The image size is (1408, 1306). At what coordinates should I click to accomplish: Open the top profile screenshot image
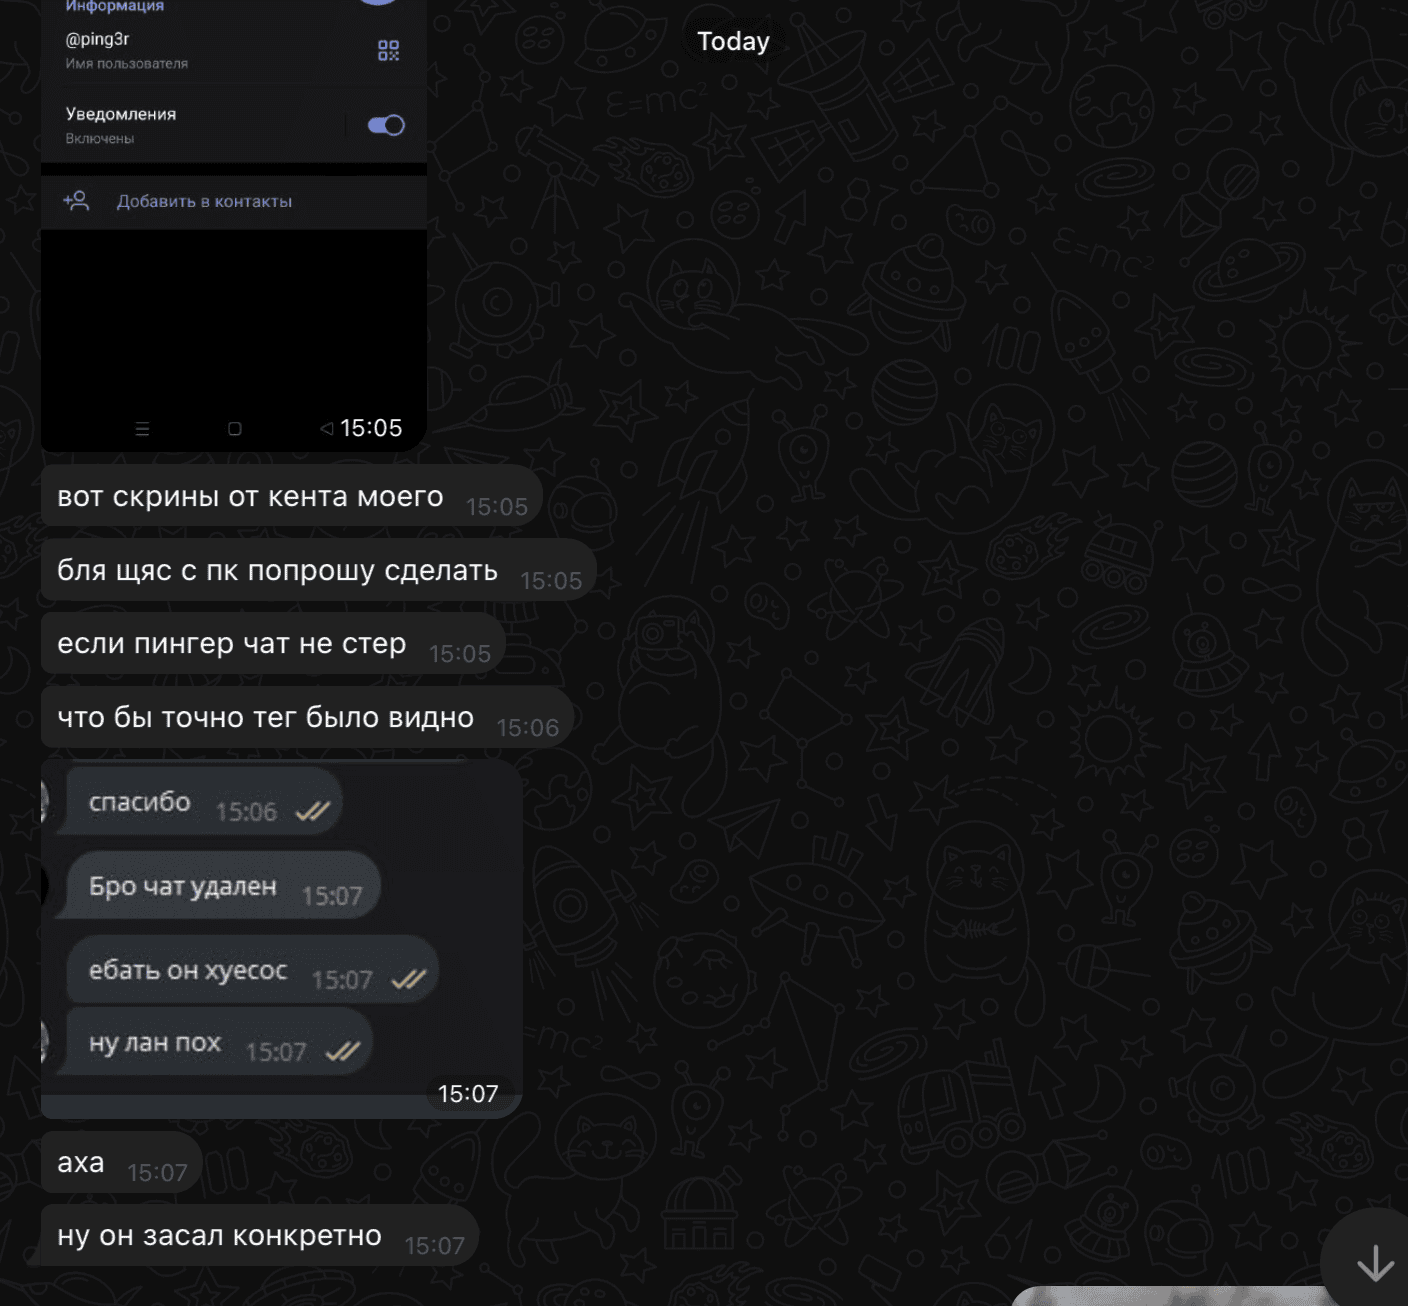[234, 225]
